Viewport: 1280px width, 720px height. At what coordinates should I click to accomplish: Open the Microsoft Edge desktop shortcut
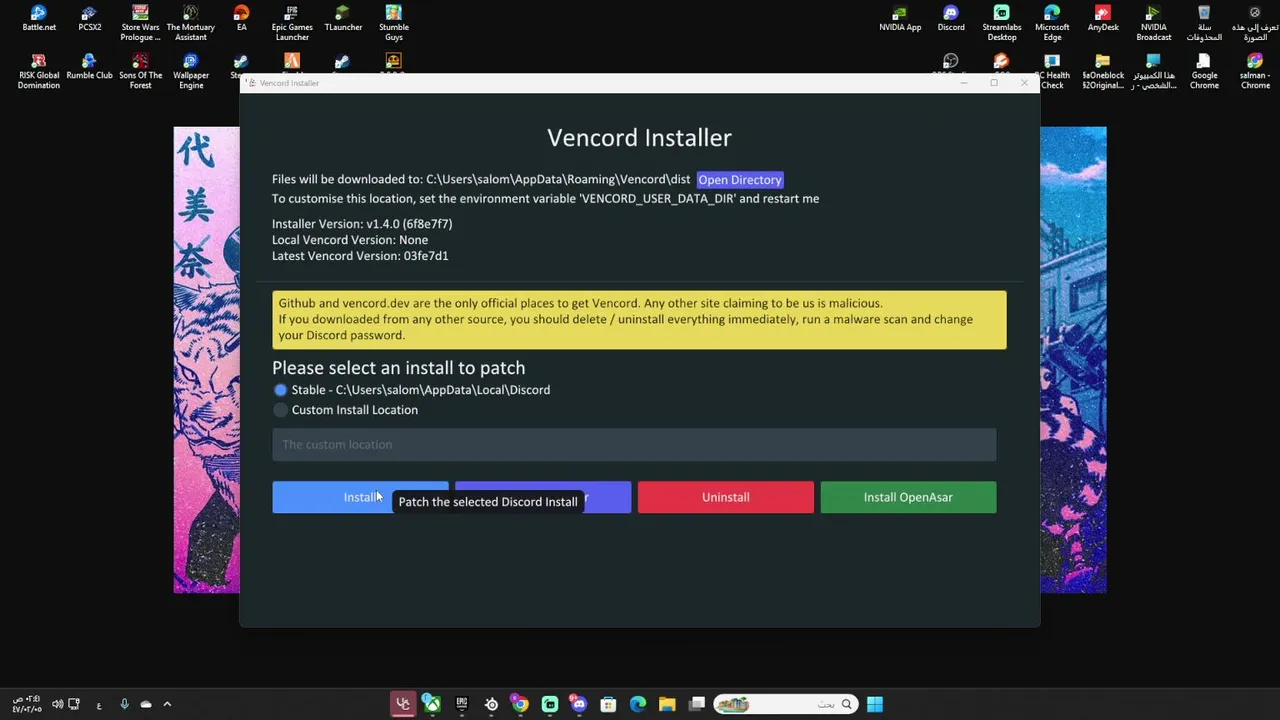click(1052, 23)
